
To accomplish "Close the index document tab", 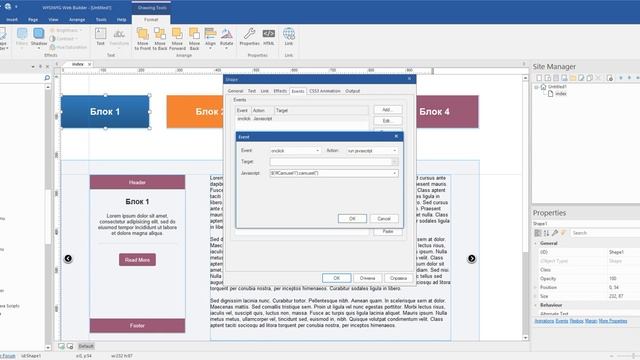I will pyautogui.click(x=89, y=64).
